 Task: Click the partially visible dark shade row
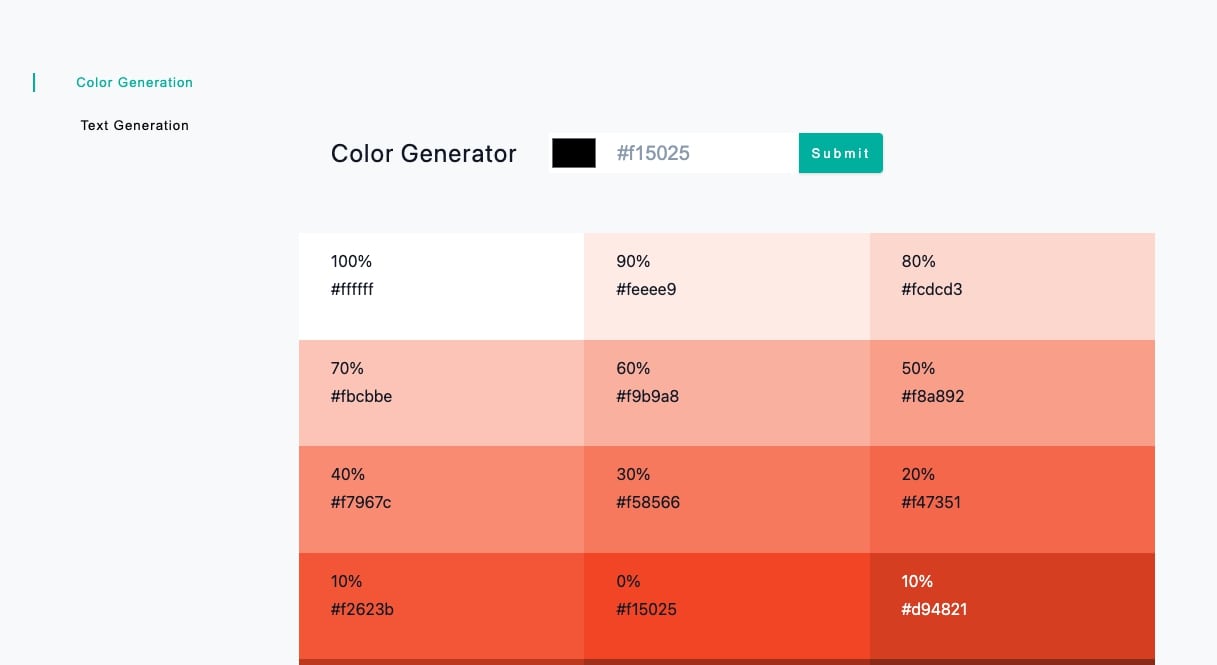pyautogui.click(x=727, y=662)
